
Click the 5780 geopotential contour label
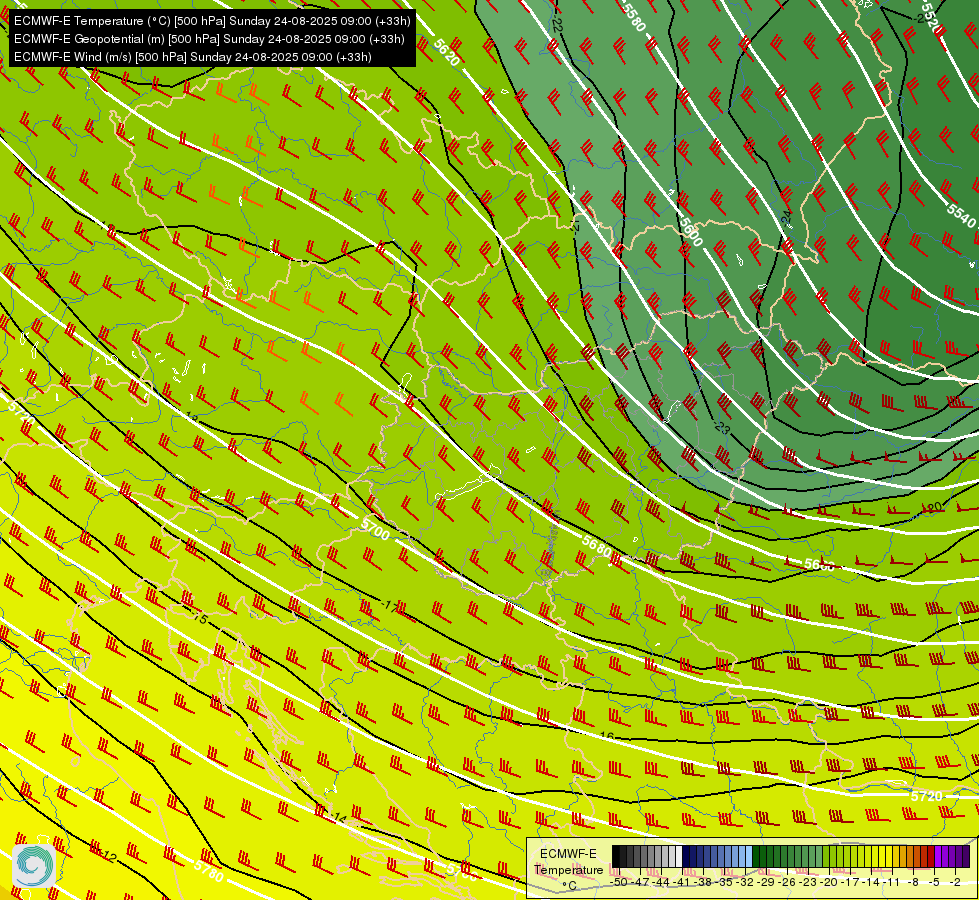coord(209,871)
